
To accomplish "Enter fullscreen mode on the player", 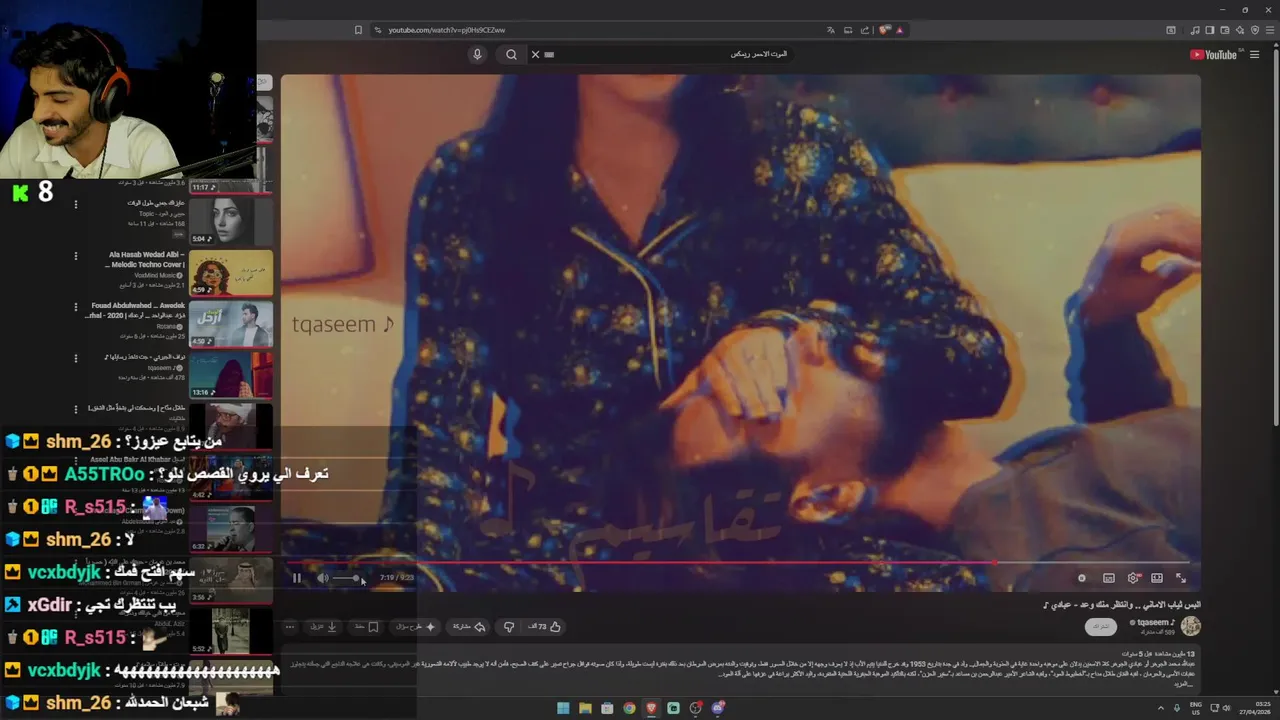I will tap(1181, 578).
